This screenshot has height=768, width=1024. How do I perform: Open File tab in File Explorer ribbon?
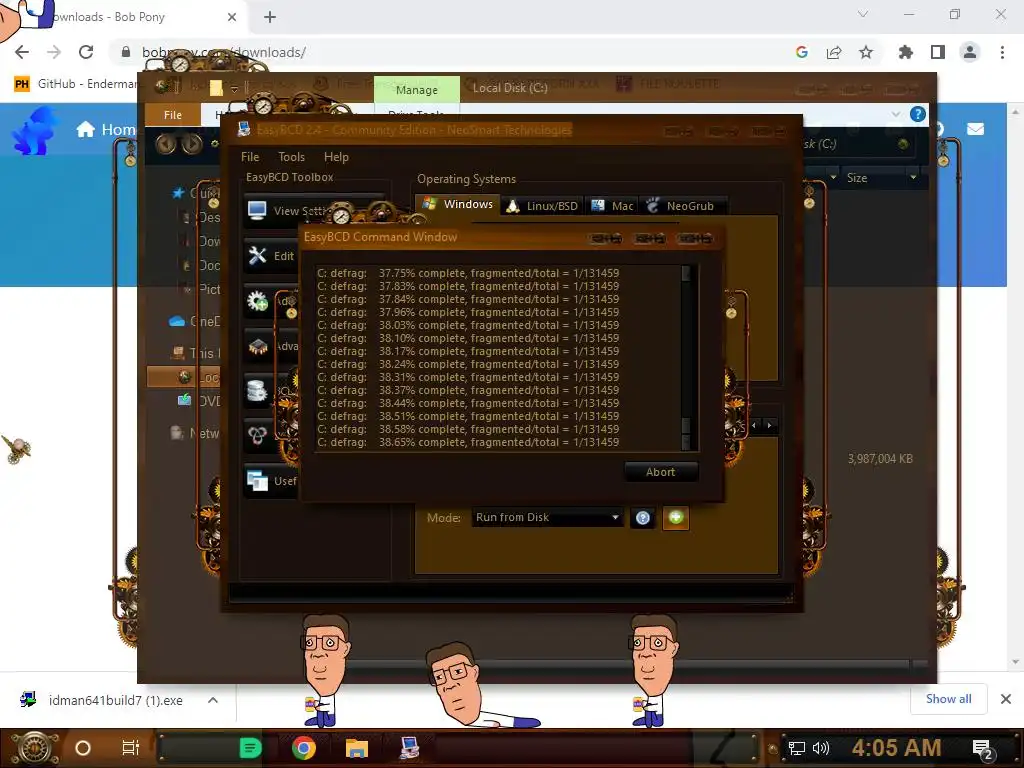[x=172, y=115]
